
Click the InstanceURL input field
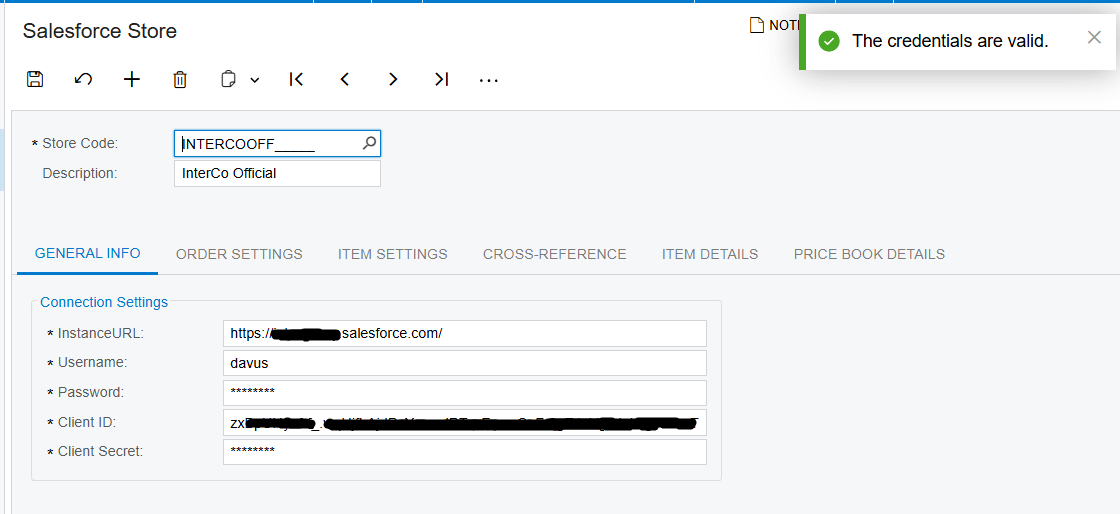tap(464, 333)
